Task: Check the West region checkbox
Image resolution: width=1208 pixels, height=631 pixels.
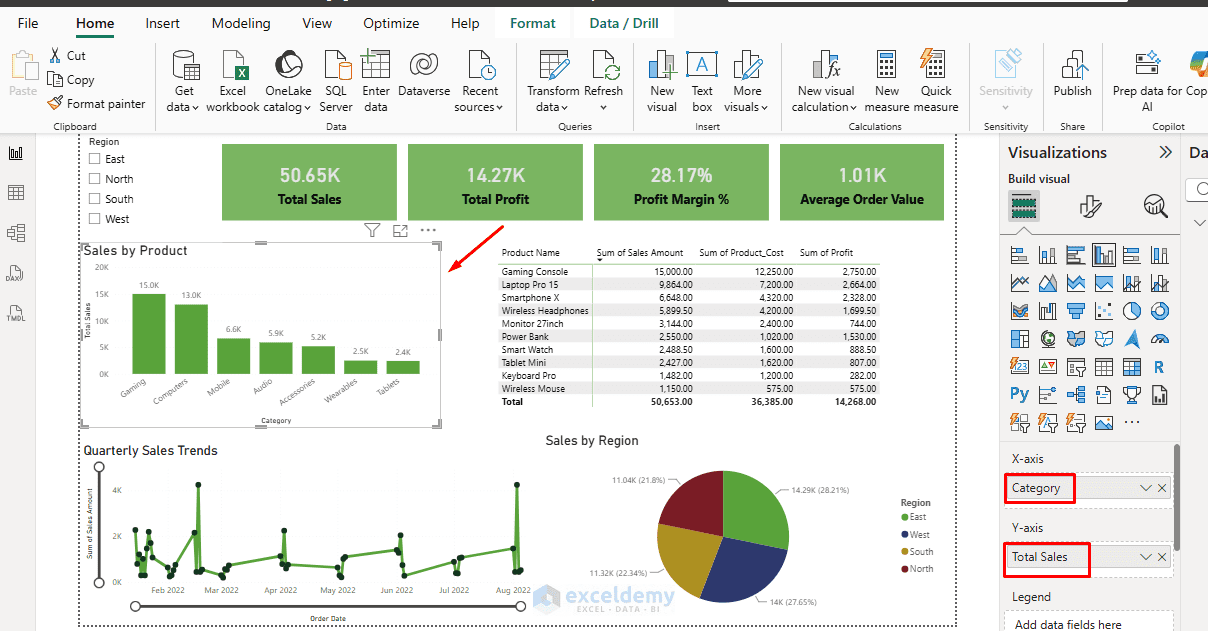Action: (x=95, y=219)
